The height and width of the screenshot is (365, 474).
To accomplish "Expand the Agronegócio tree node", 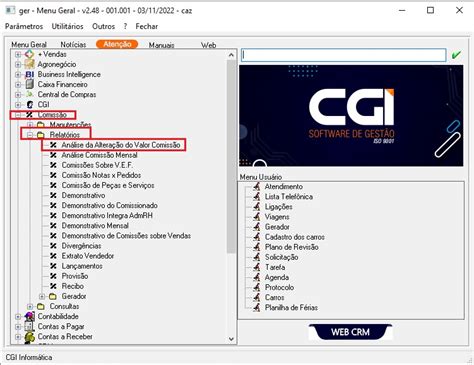I will click(x=18, y=64).
